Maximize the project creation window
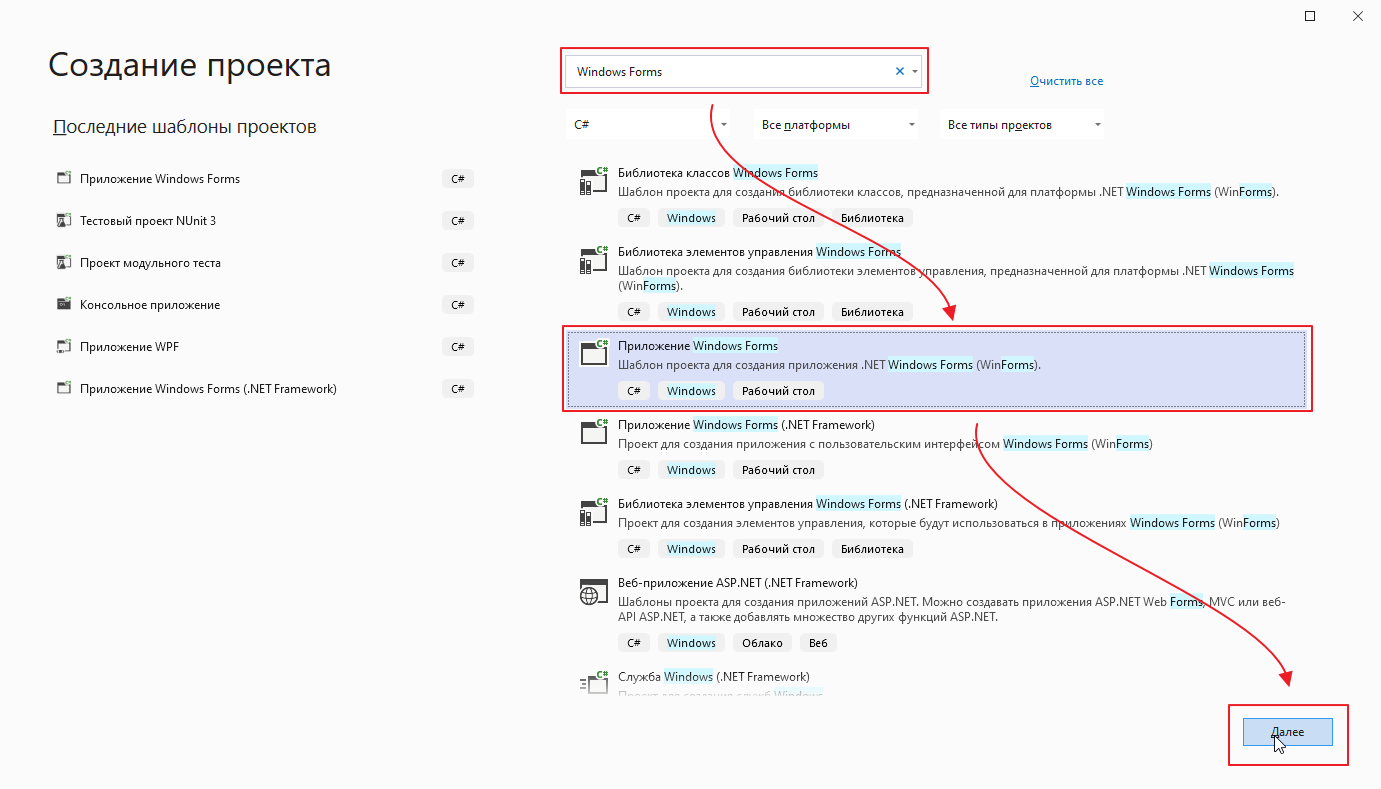The height and width of the screenshot is (789, 1381). pos(1310,16)
